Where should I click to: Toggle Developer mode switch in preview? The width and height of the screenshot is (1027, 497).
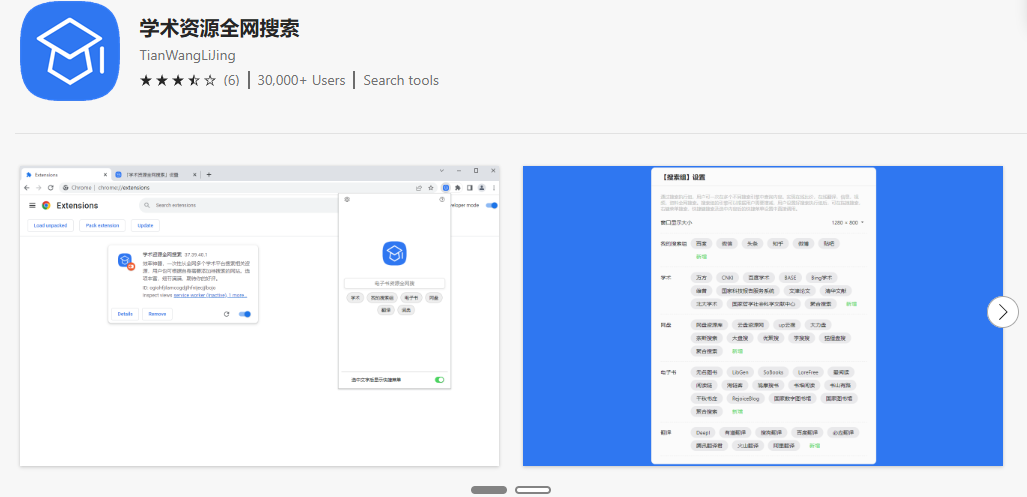point(493,205)
